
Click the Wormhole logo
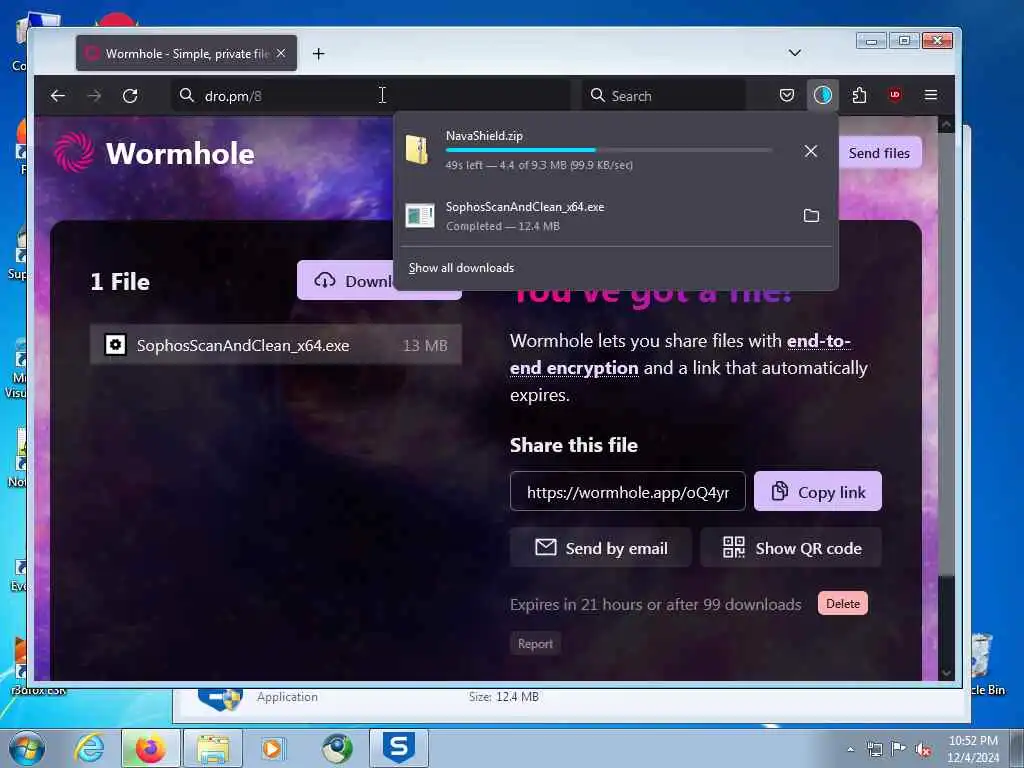point(154,153)
